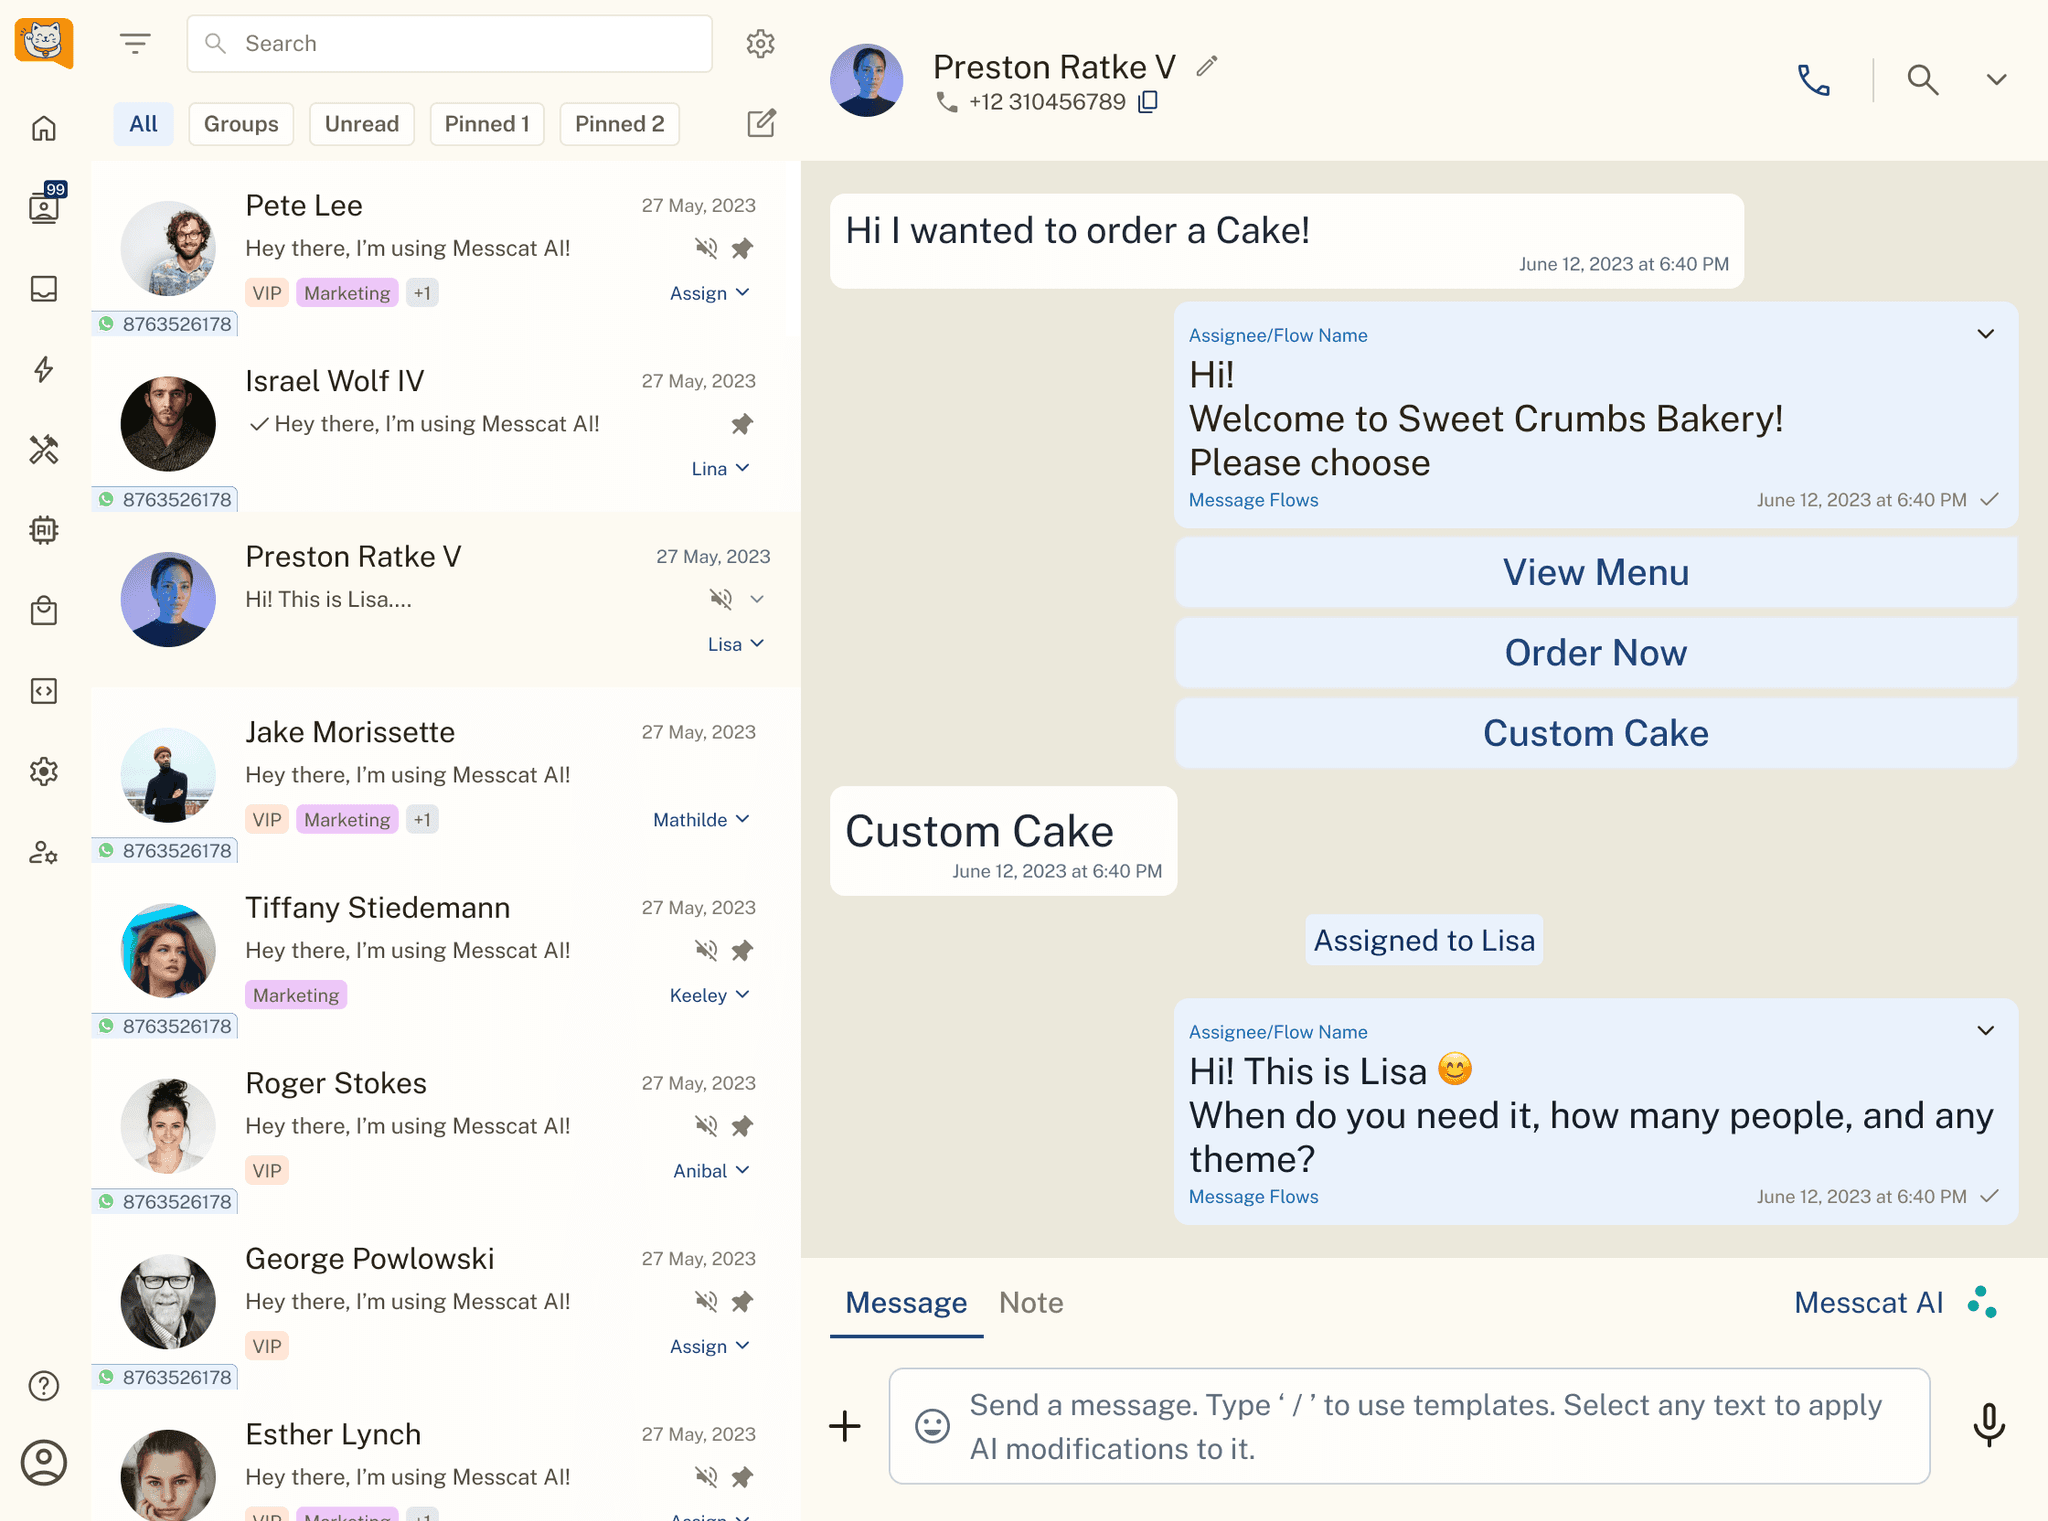This screenshot has width=2048, height=1521.
Task: Click the phone call icon in chat header
Action: pos(1813,80)
